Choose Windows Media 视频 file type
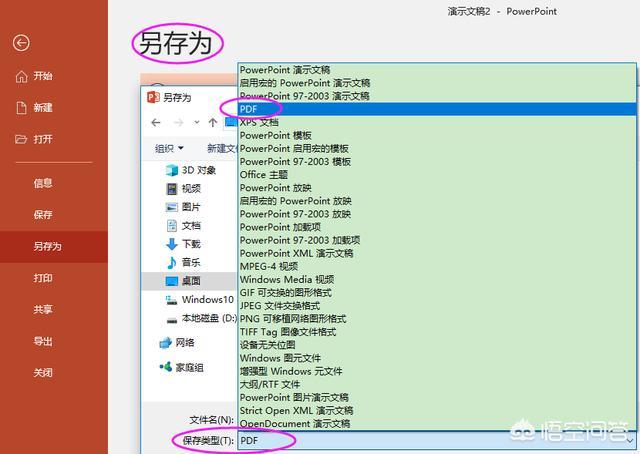The height and width of the screenshot is (454, 640). (x=437, y=279)
